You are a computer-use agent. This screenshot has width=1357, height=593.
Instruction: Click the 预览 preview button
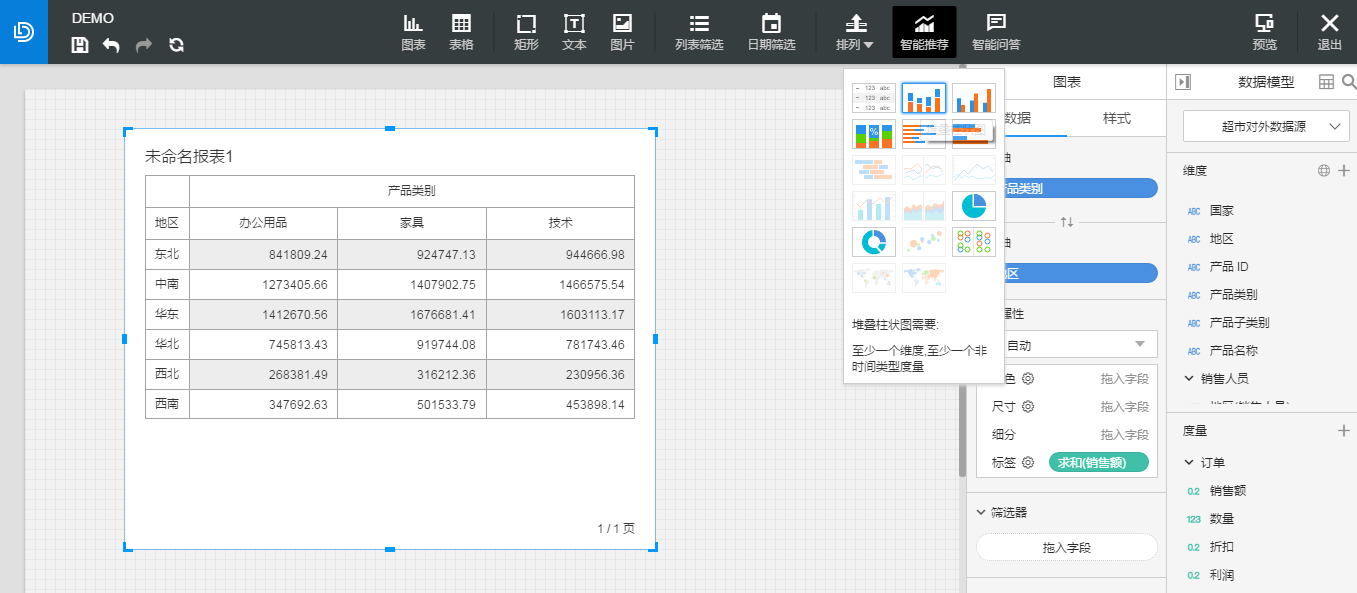point(1265,32)
